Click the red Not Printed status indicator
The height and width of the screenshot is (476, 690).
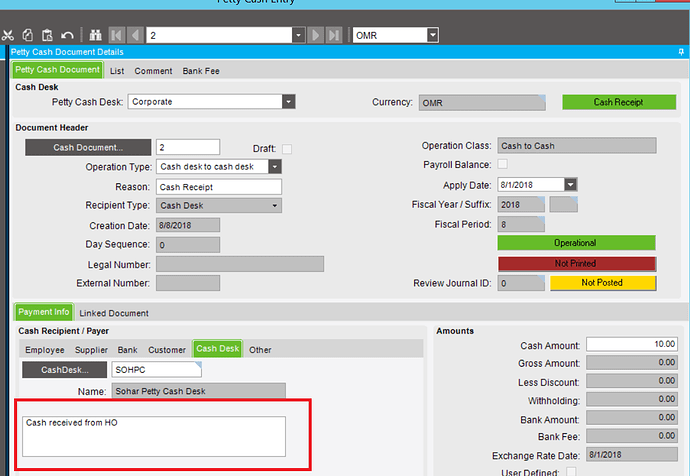coord(577,264)
